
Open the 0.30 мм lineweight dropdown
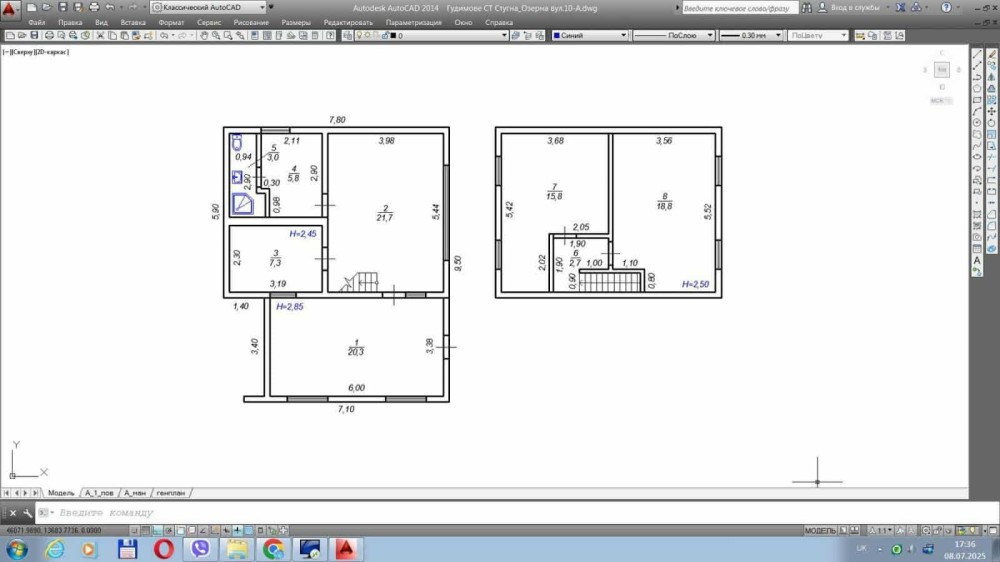point(748,35)
